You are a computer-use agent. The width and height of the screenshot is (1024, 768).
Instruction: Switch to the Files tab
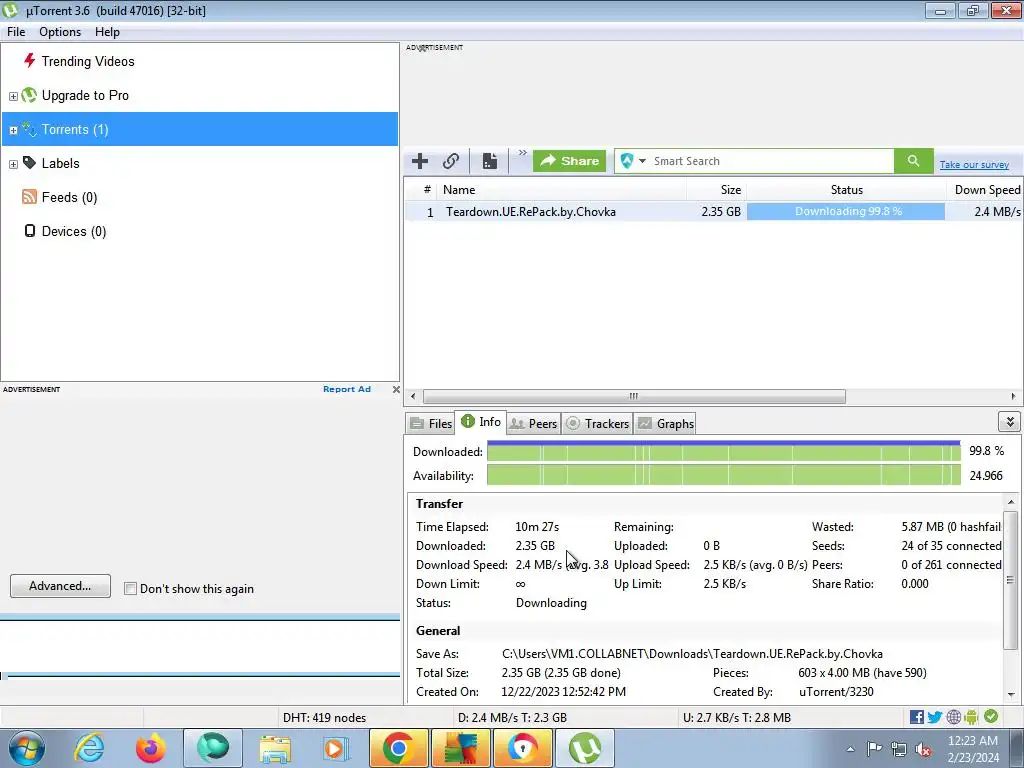(x=431, y=424)
